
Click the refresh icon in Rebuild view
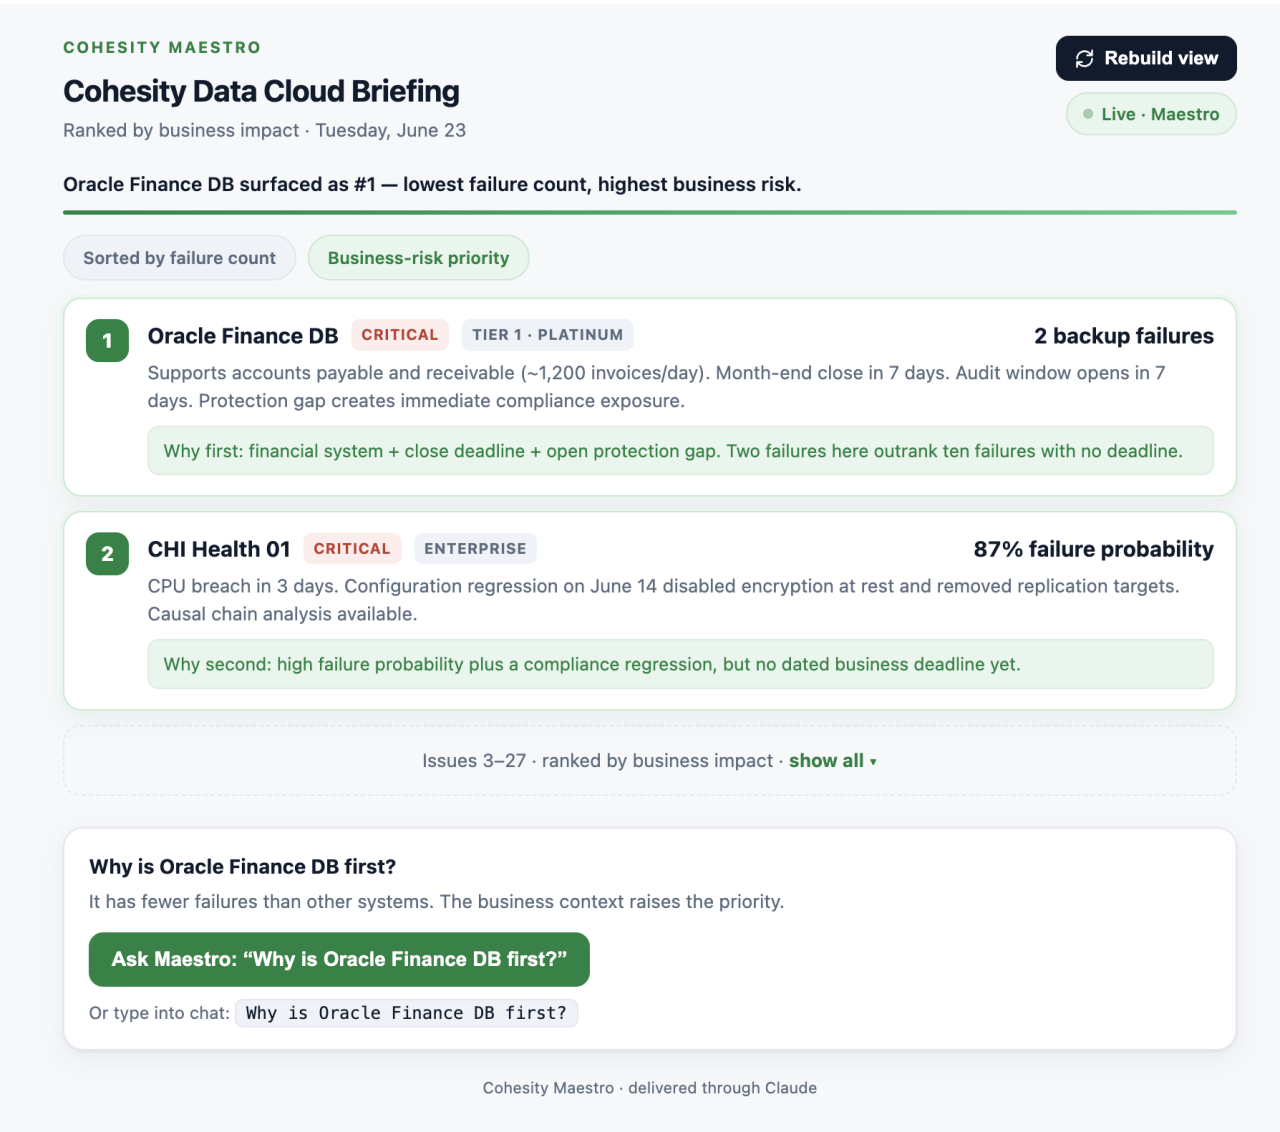(x=1084, y=59)
